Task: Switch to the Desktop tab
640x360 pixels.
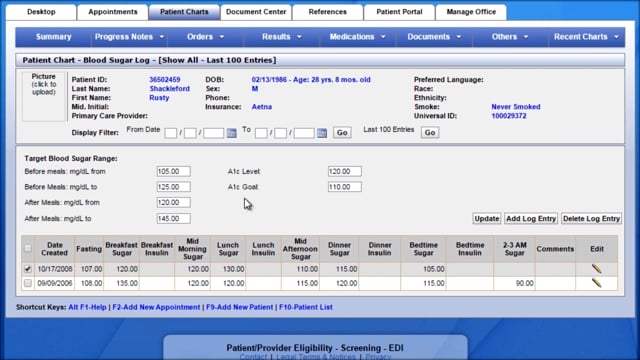Action: pos(41,12)
